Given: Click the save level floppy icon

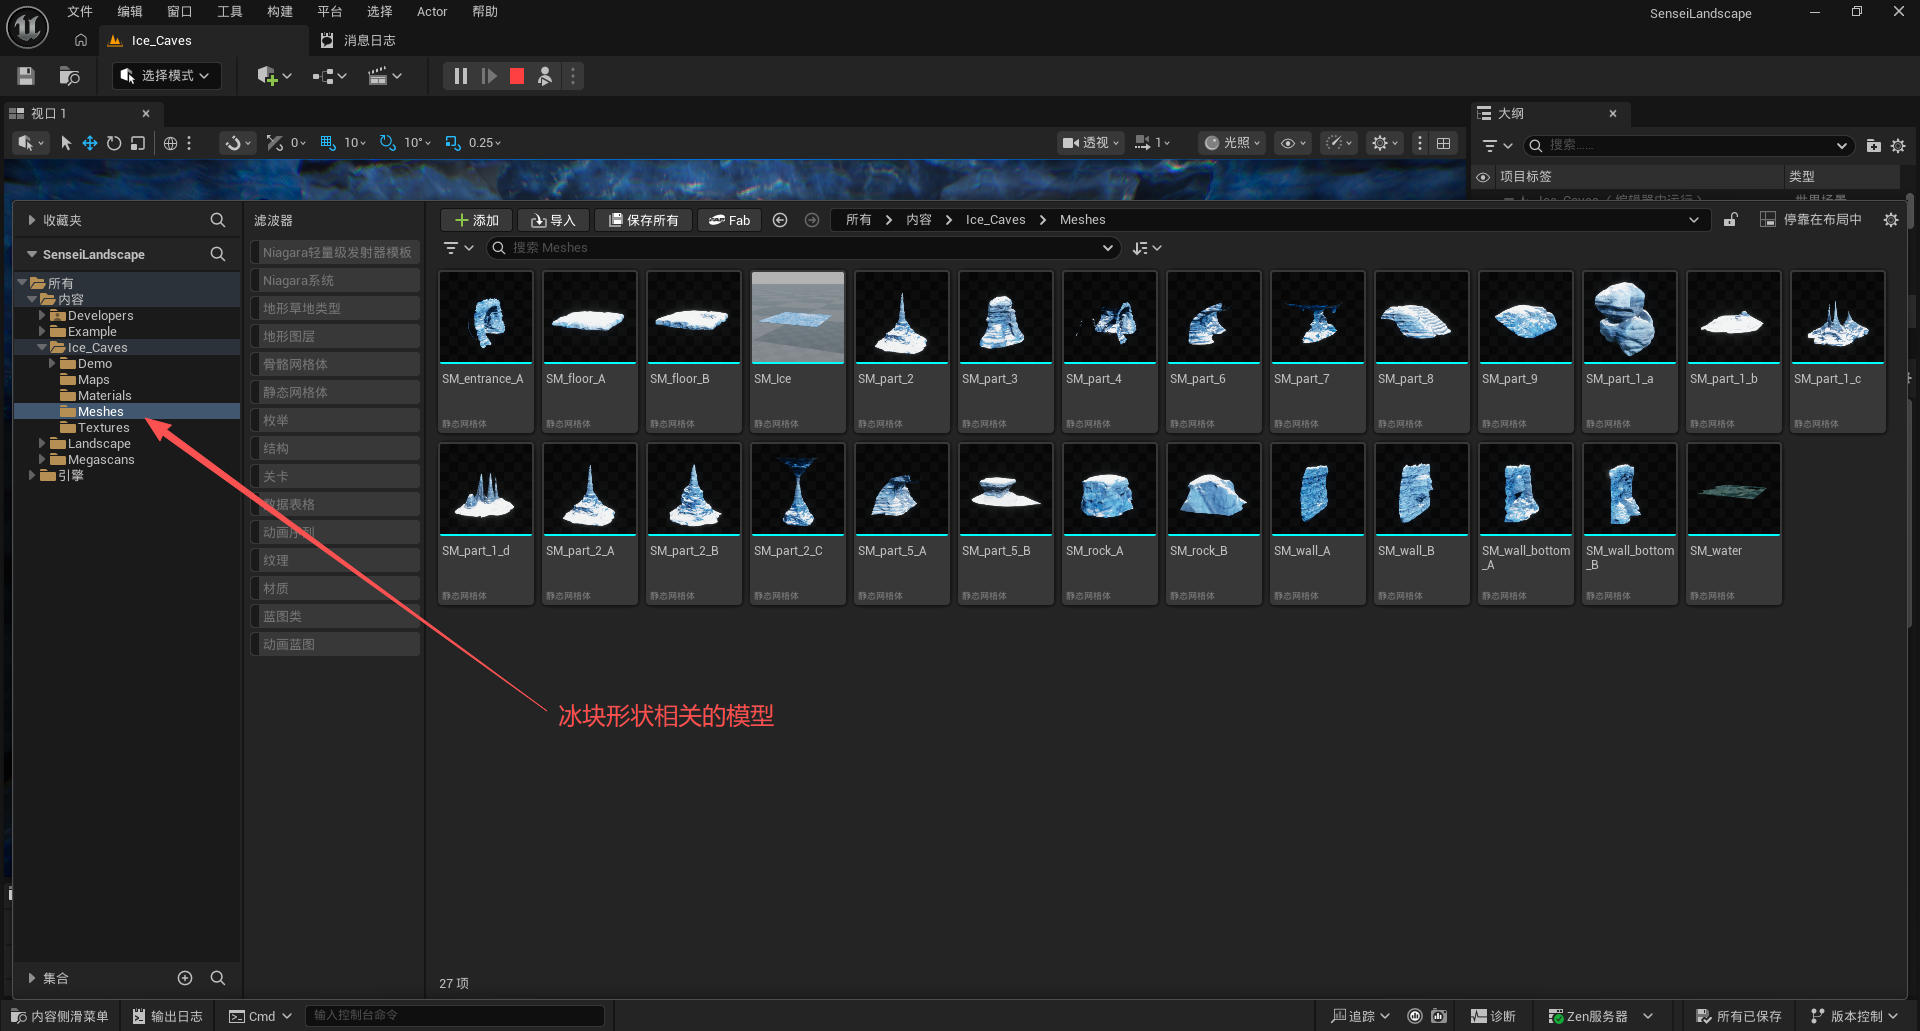Looking at the screenshot, I should (26, 76).
